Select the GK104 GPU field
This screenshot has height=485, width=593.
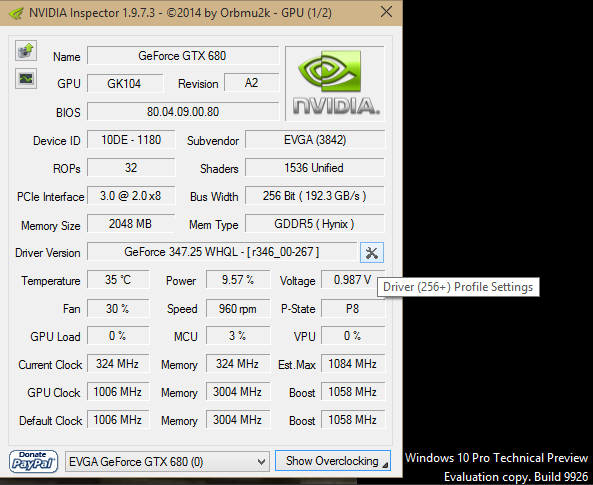(x=125, y=83)
